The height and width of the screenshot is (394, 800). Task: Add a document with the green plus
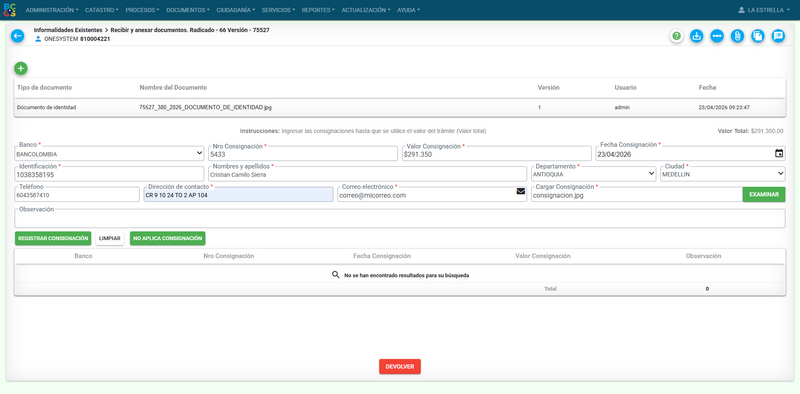pyautogui.click(x=20, y=68)
